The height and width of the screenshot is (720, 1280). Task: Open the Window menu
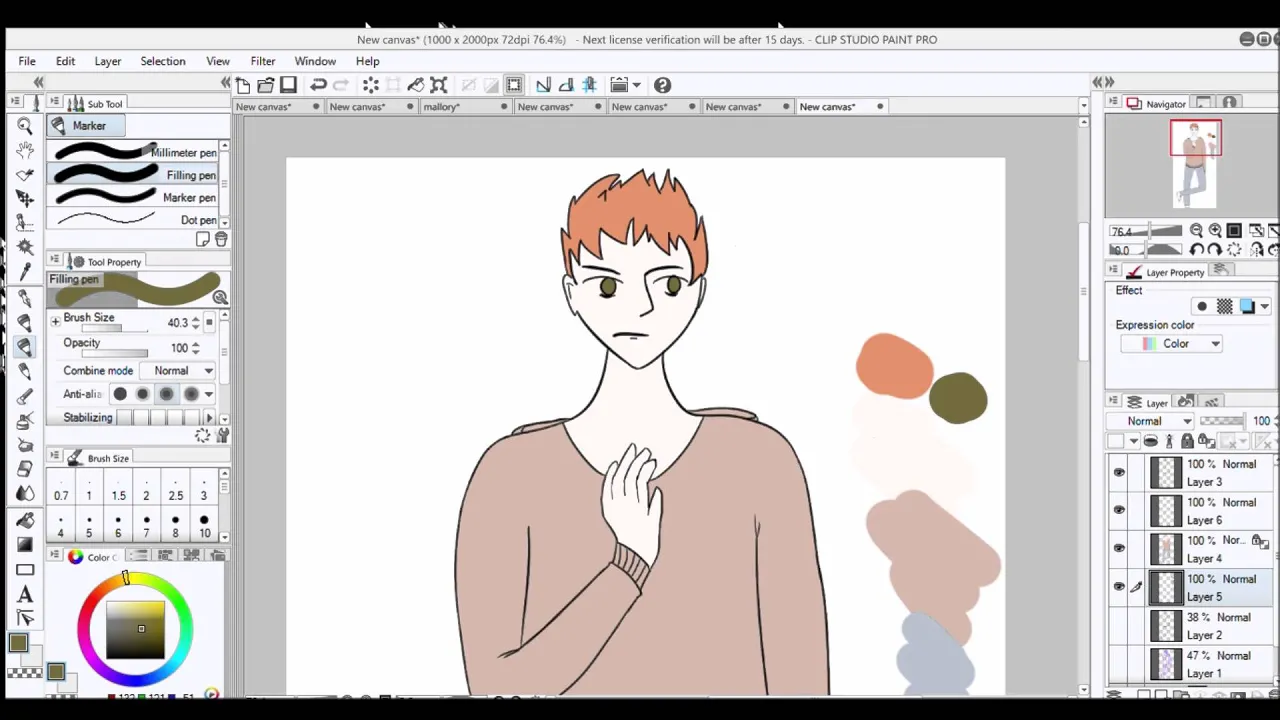coord(315,61)
